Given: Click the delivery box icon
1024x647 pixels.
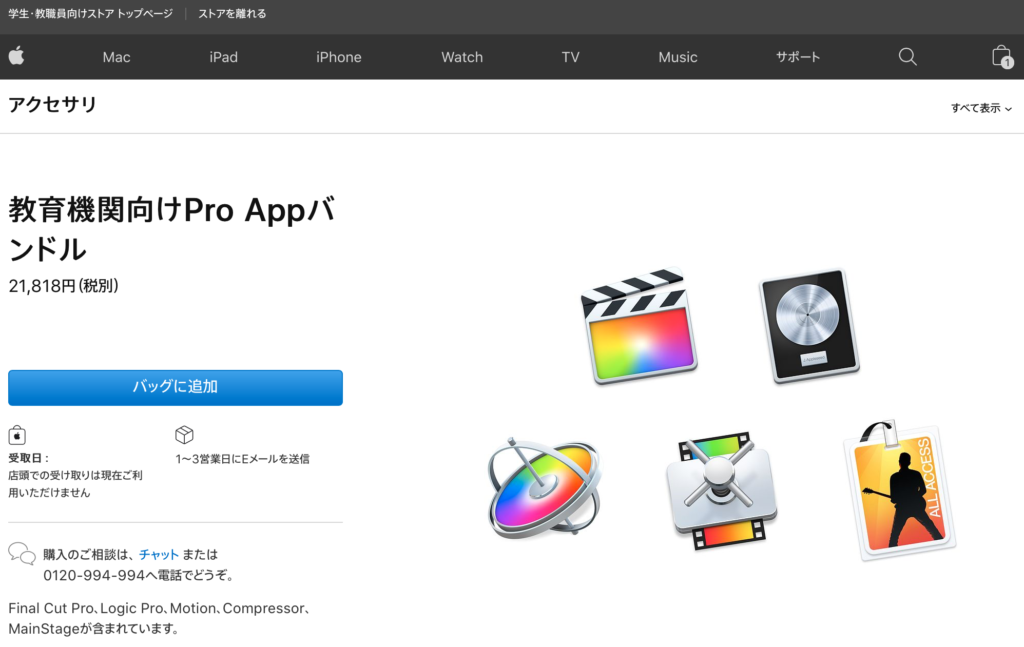Looking at the screenshot, I should [184, 435].
